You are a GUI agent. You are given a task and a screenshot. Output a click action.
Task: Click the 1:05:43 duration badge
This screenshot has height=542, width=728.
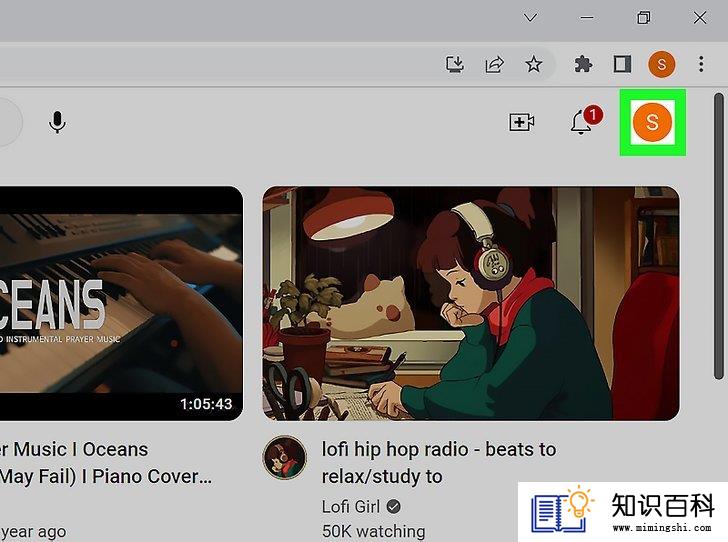pyautogui.click(x=206, y=404)
